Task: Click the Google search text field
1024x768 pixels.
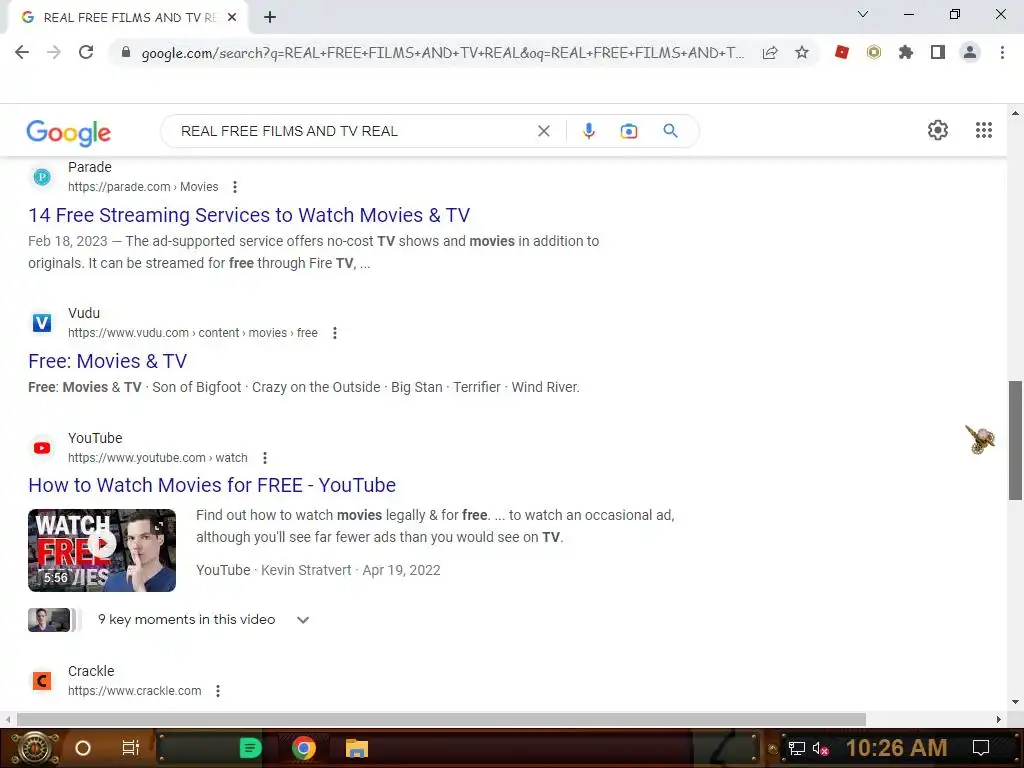Action: coord(353,131)
